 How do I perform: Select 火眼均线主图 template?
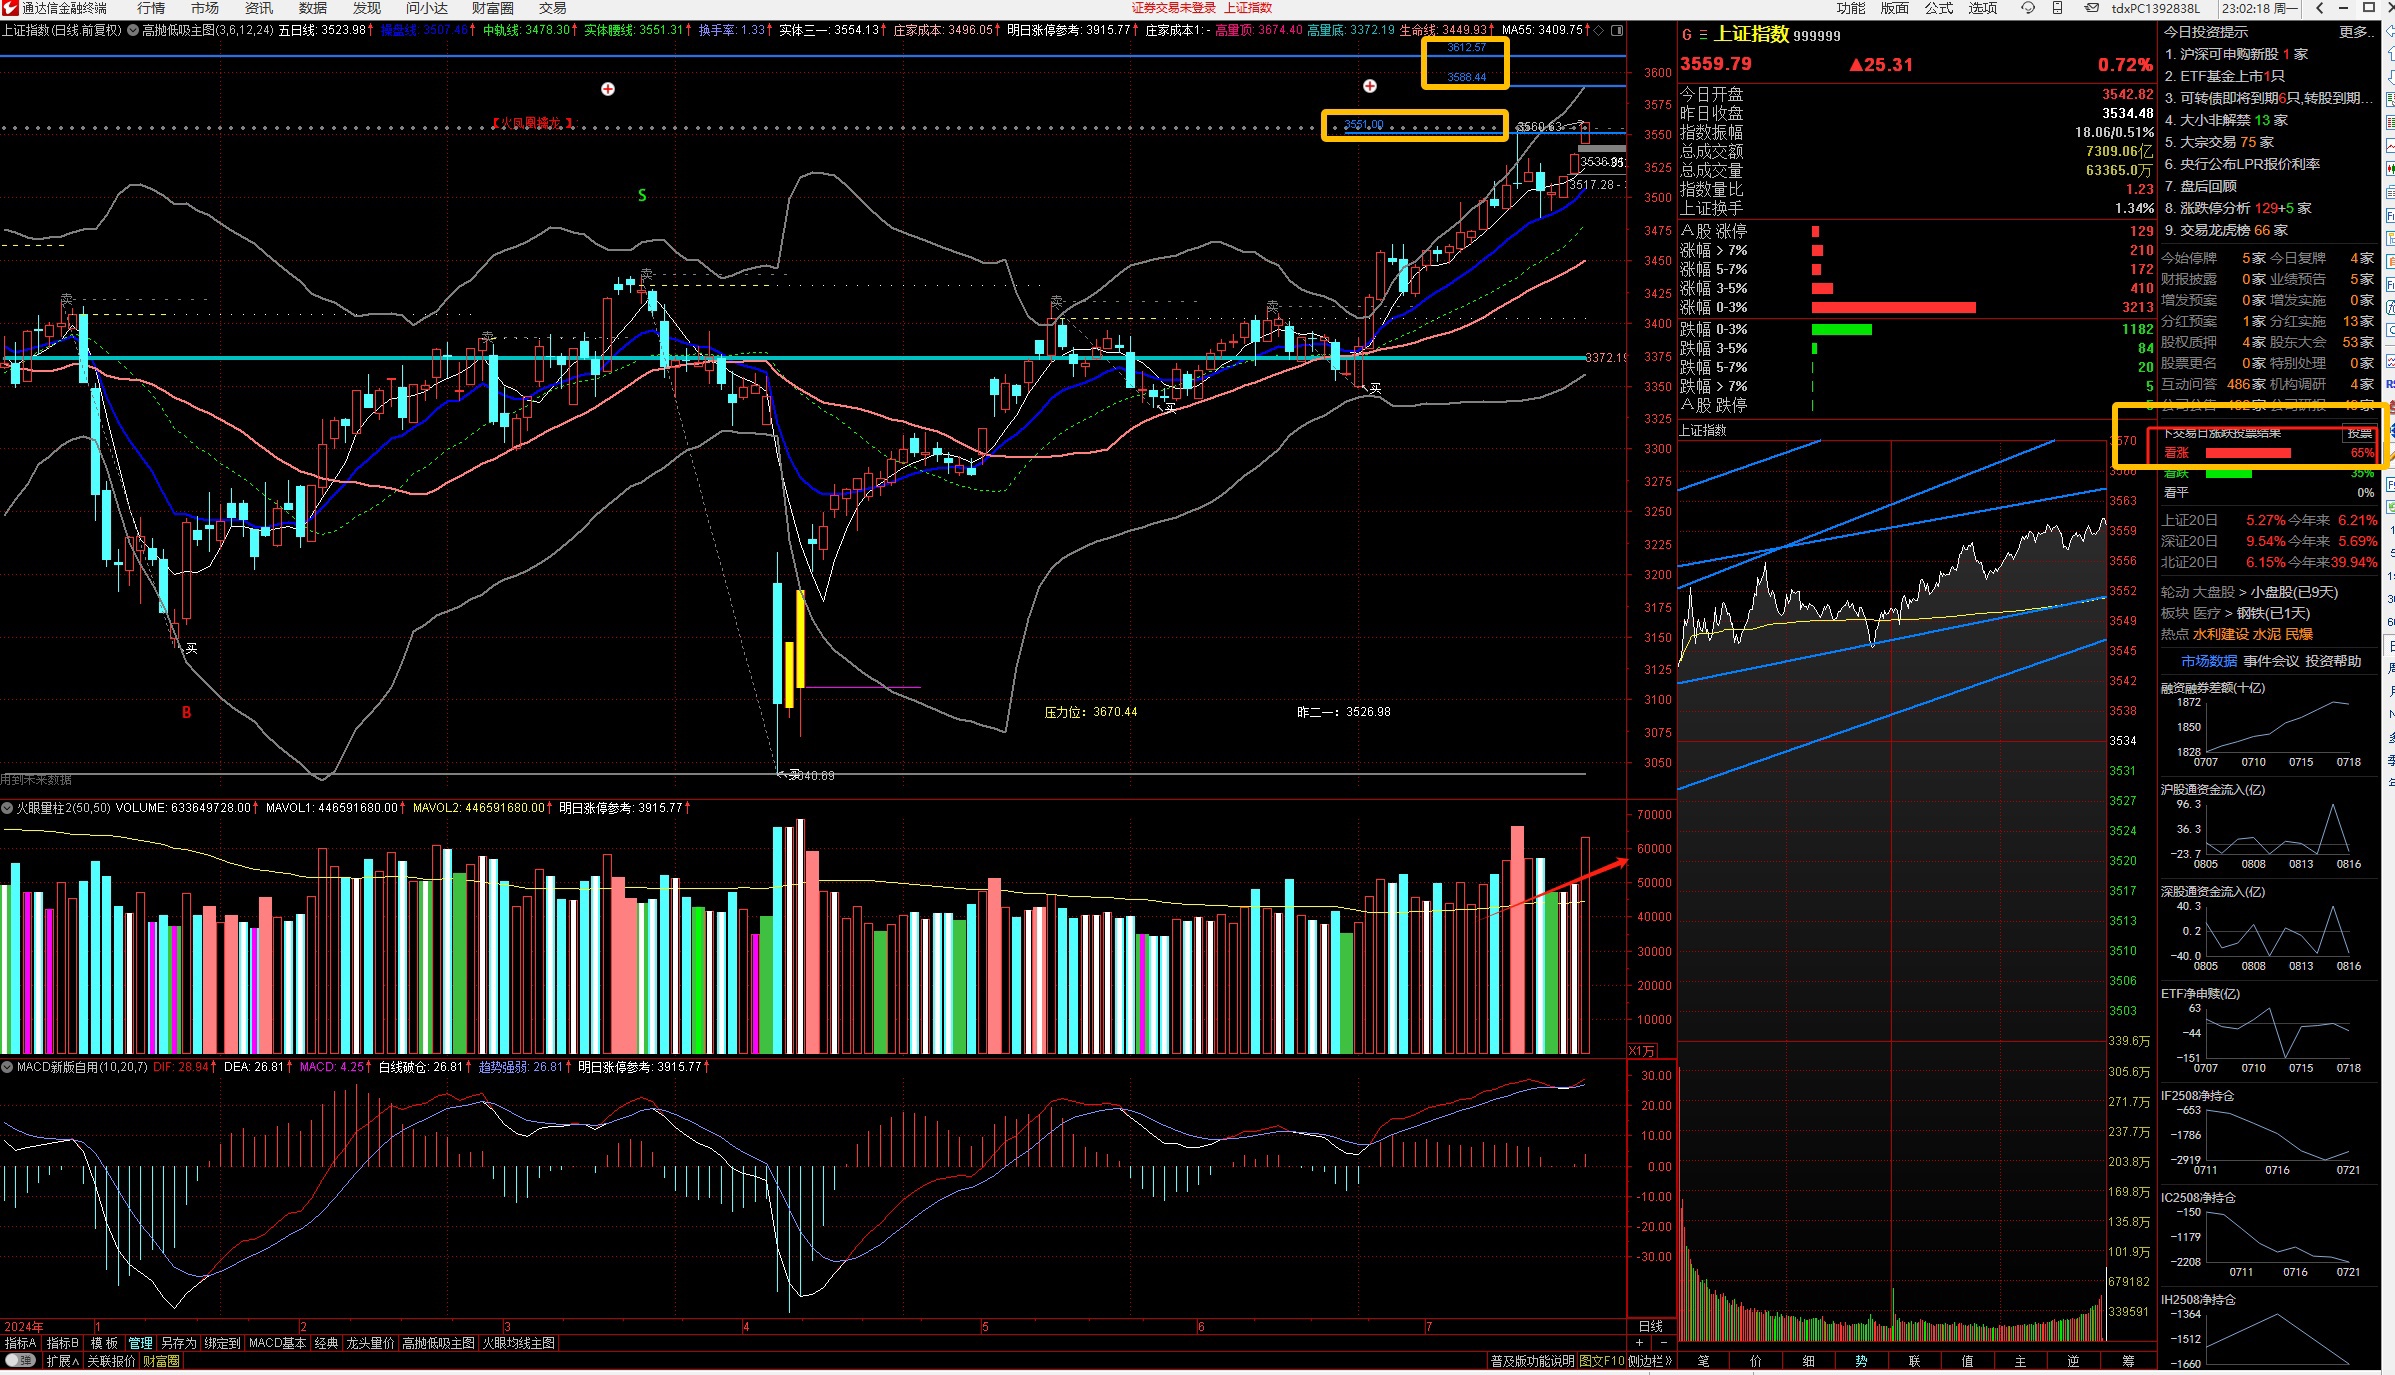tap(518, 1343)
